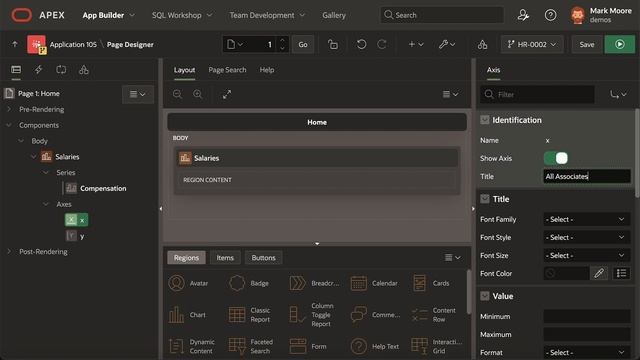Open the Font Size select list
Image resolution: width=640 pixels, height=360 pixels.
click(587, 255)
